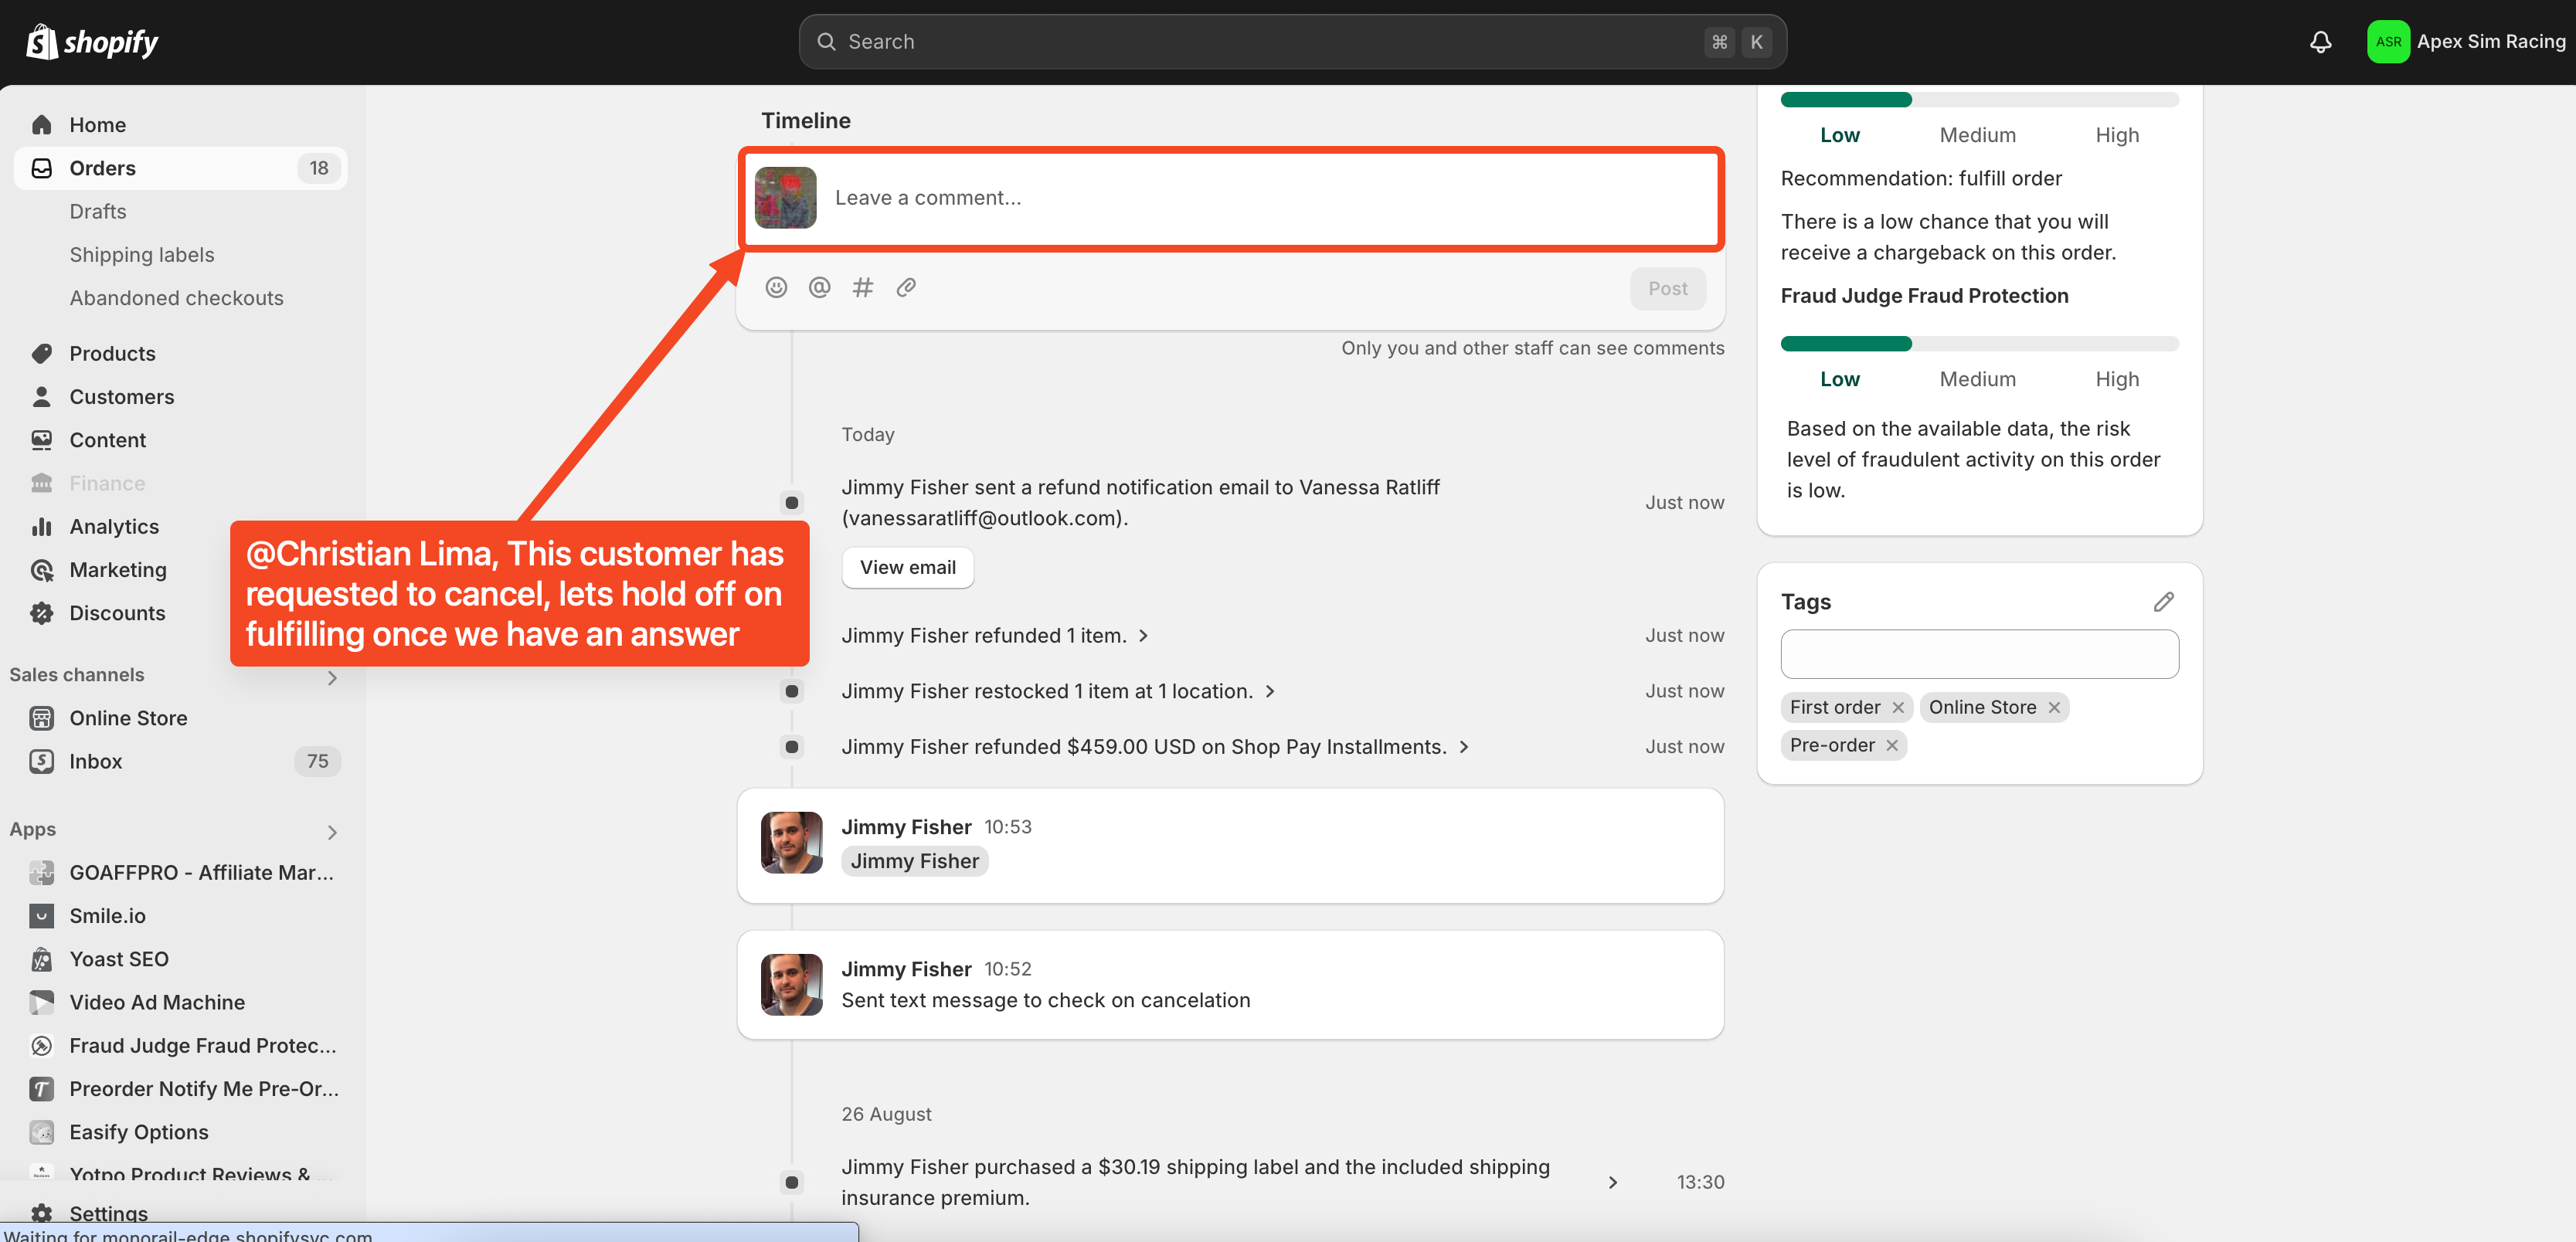Remove the Pre-order tag

(1892, 745)
